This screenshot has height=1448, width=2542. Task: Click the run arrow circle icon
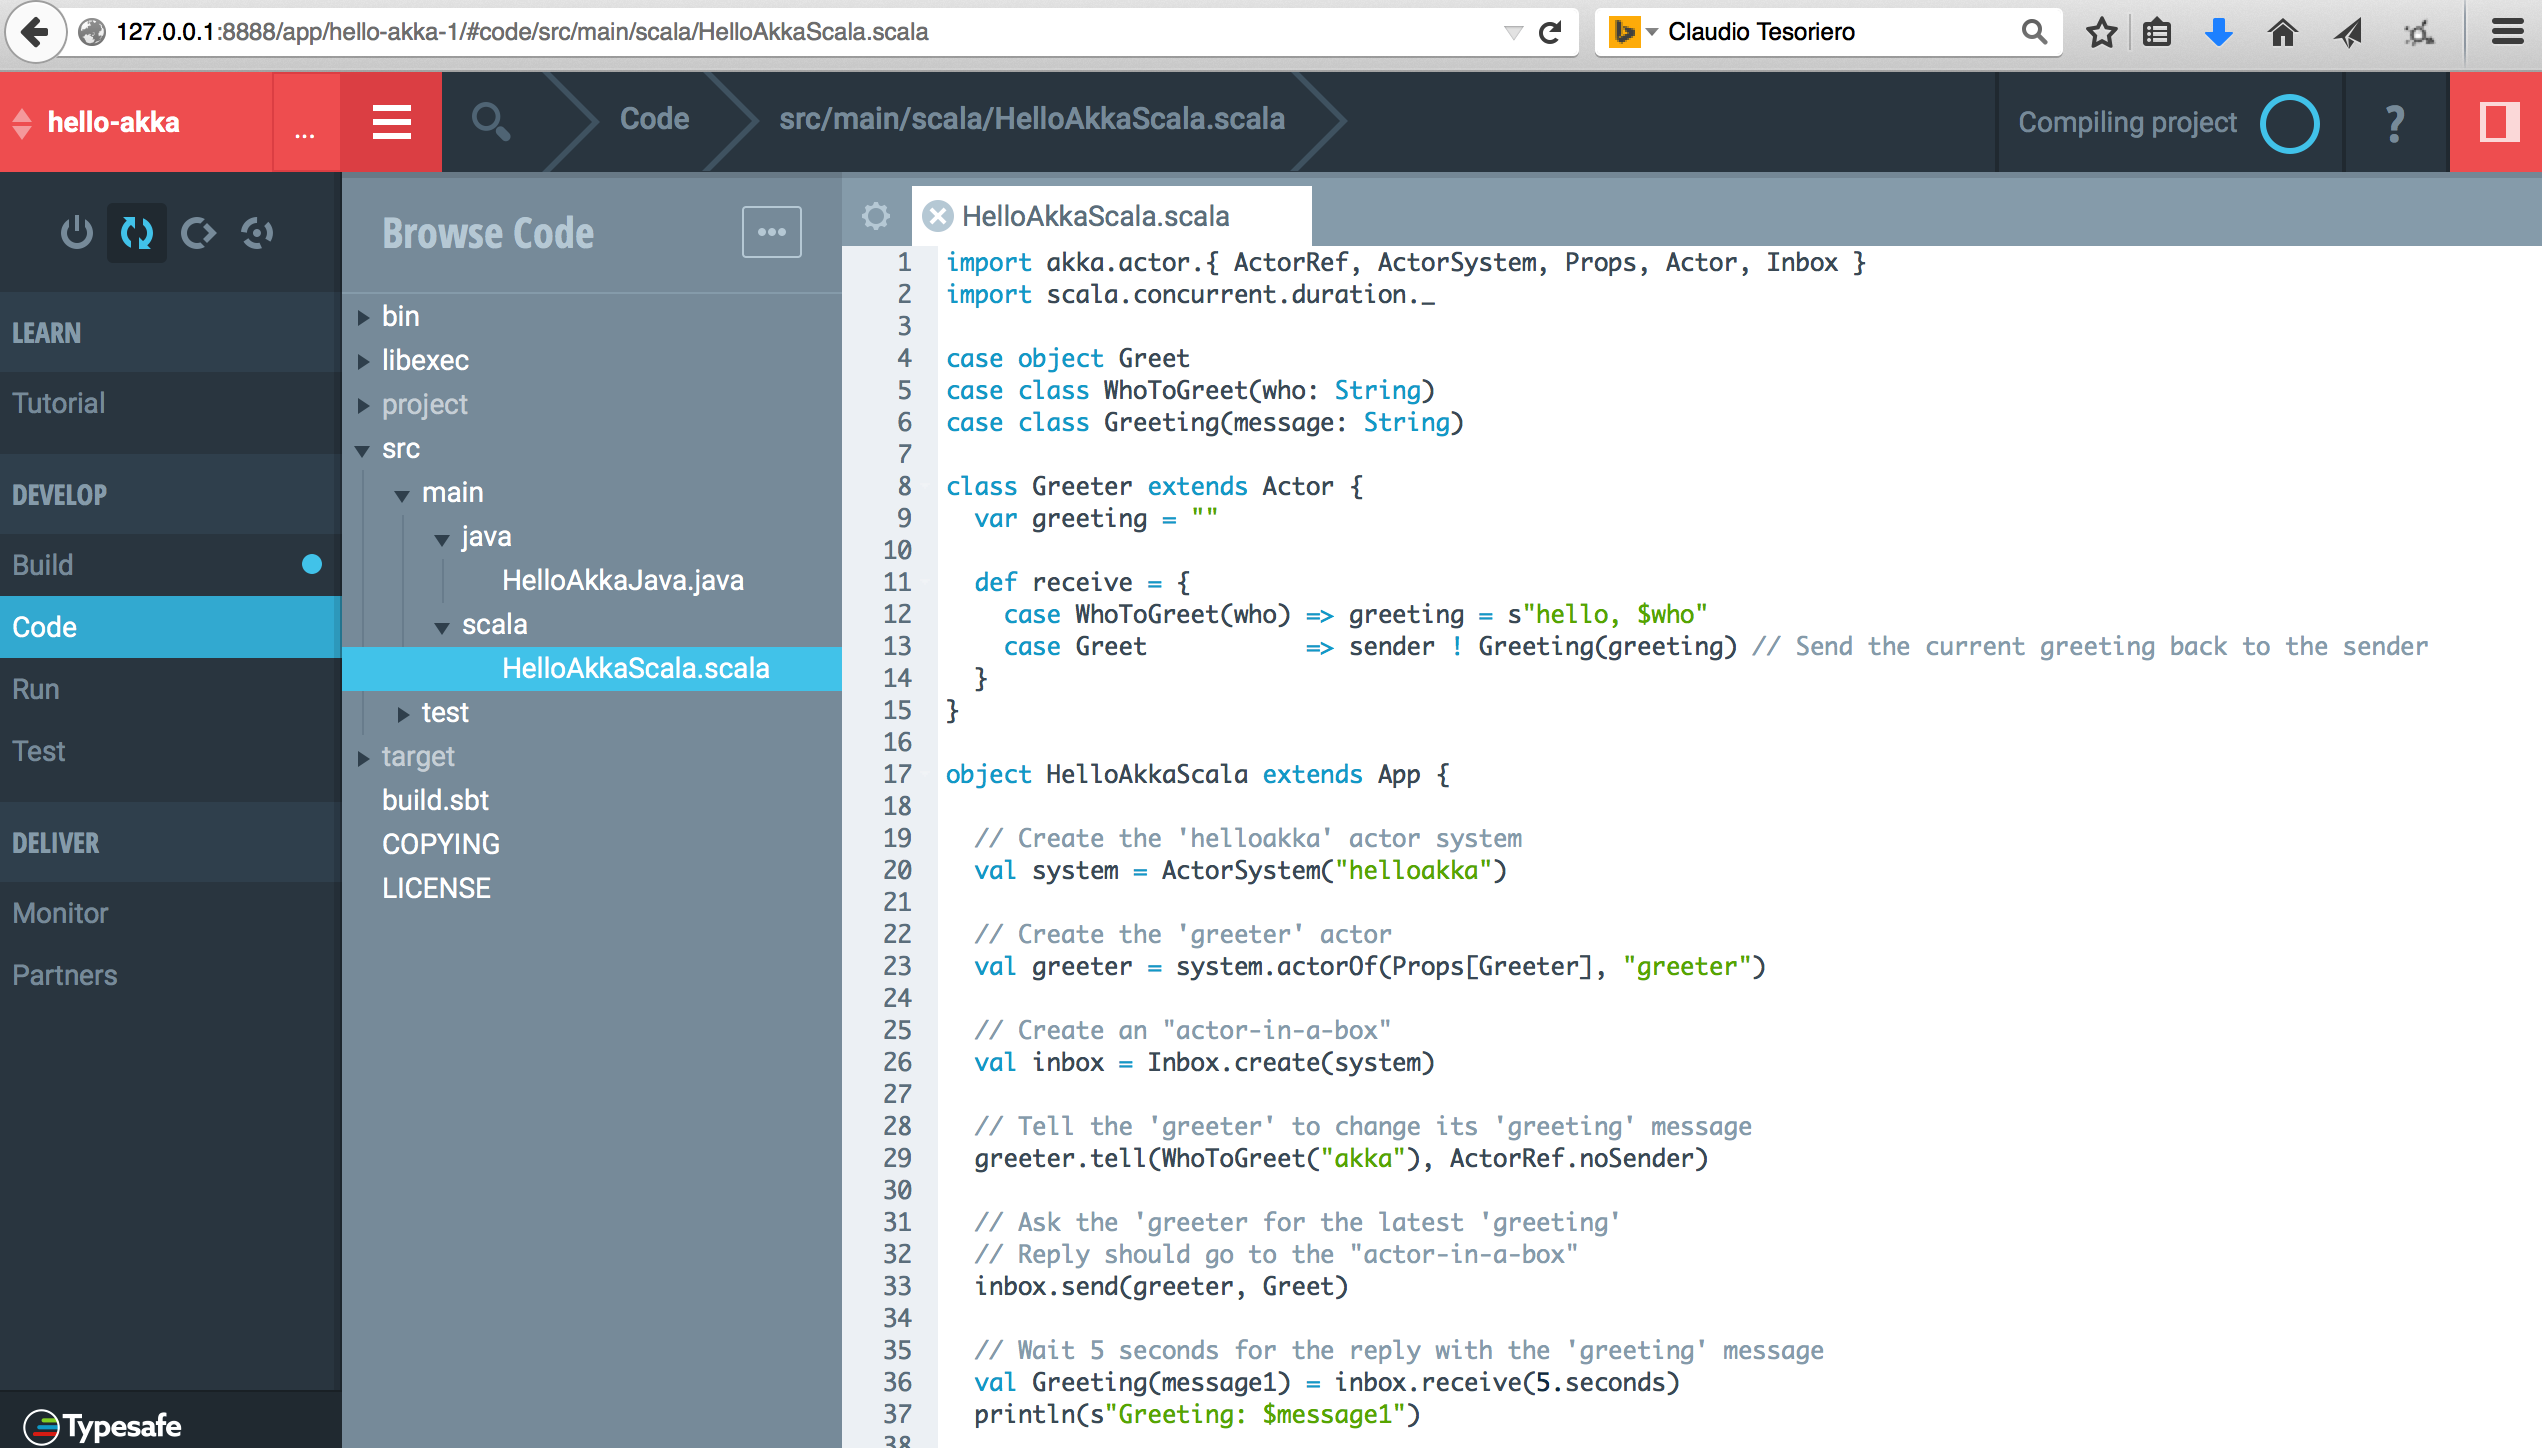coord(197,233)
